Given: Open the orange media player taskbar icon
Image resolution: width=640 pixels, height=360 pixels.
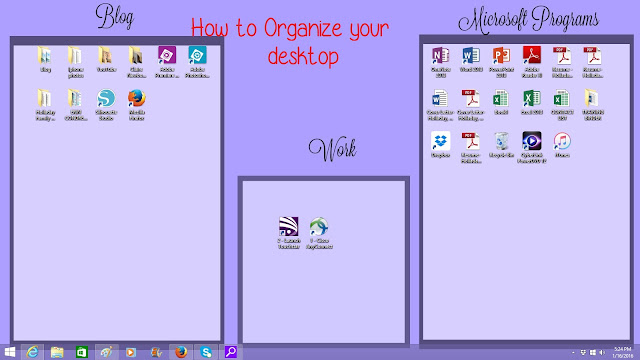Looking at the screenshot, I should click(131, 352).
